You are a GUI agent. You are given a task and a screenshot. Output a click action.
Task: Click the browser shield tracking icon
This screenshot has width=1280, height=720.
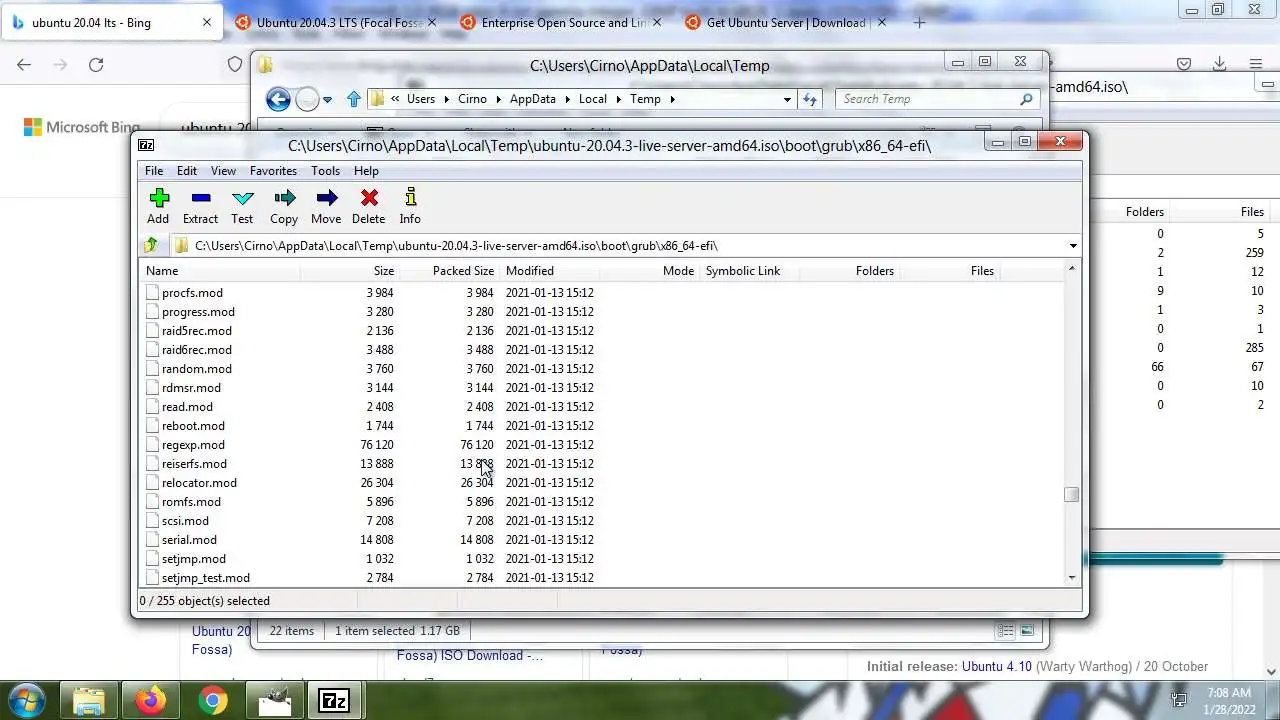[235, 64]
